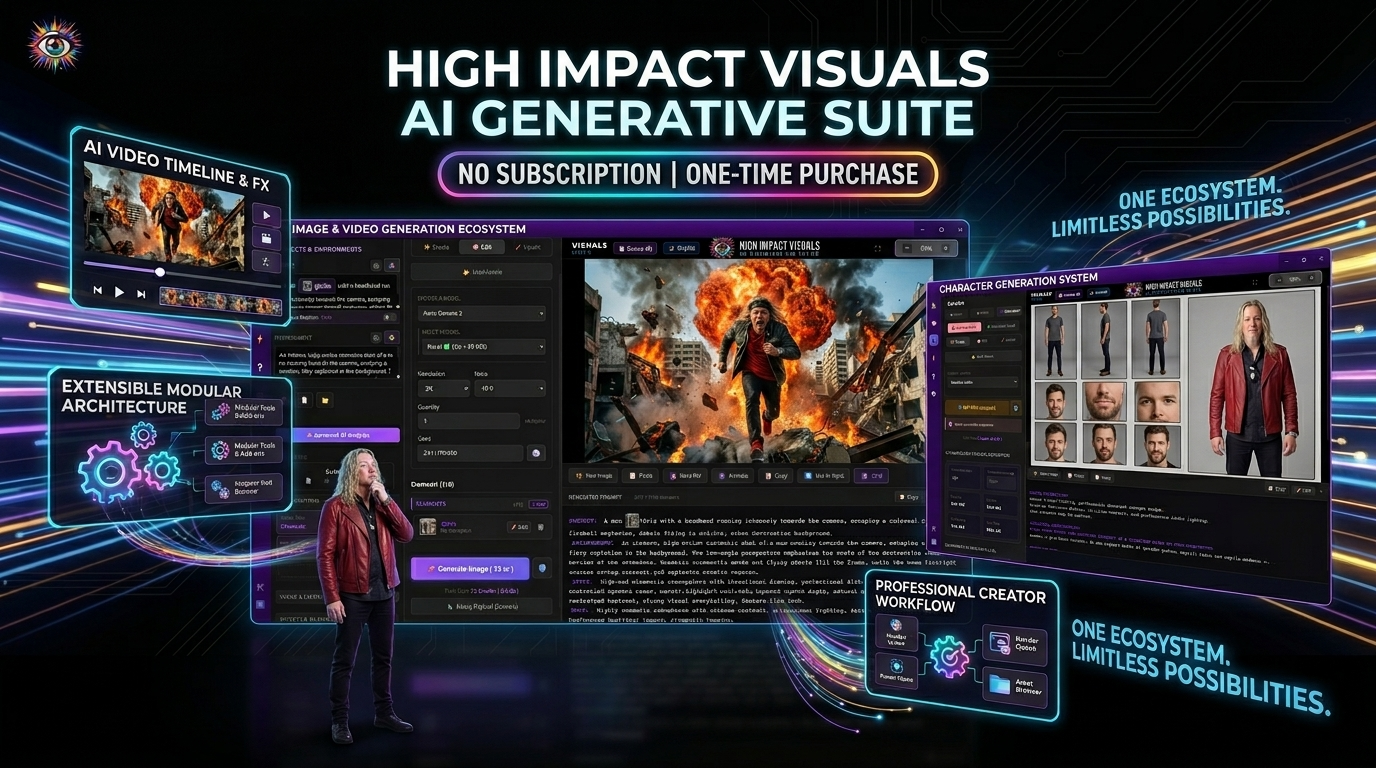1376x768 pixels.
Task: Select side-profile full-body thumbnail in Character window
Action: (1103, 339)
